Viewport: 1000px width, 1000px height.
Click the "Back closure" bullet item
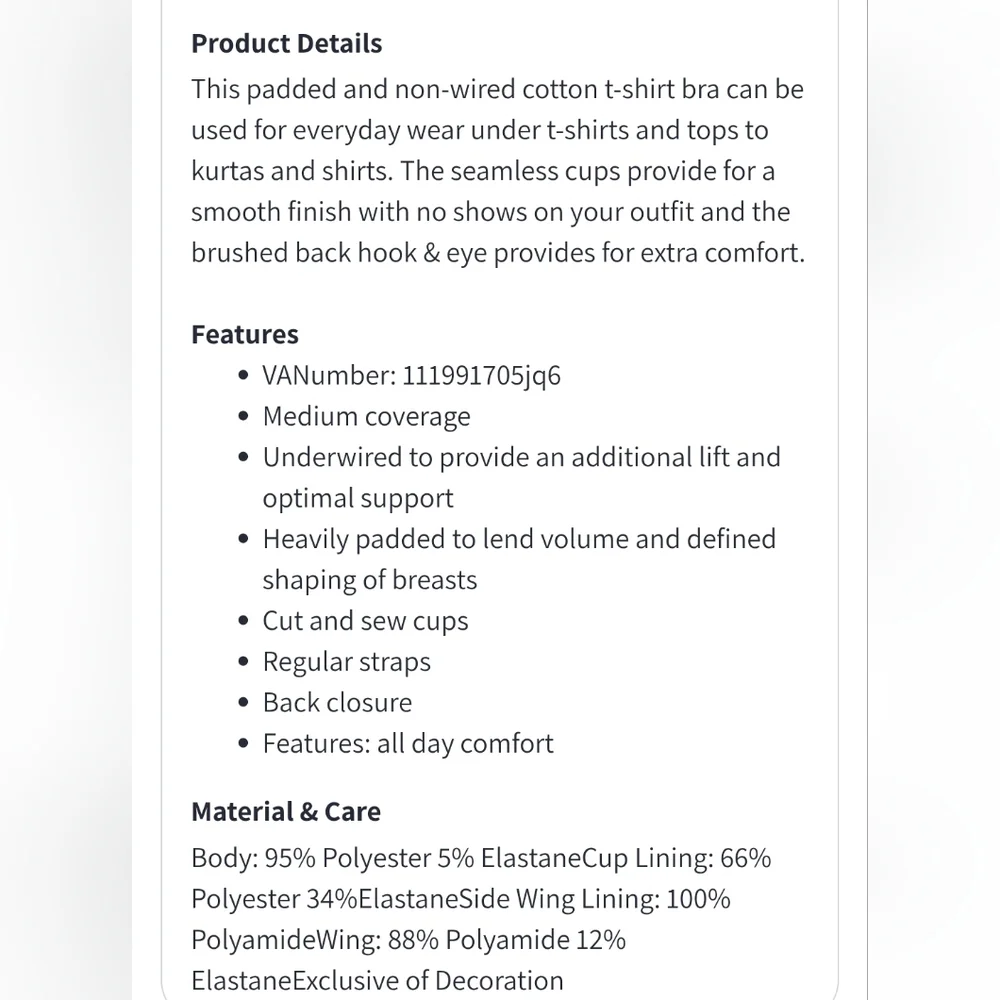click(337, 703)
